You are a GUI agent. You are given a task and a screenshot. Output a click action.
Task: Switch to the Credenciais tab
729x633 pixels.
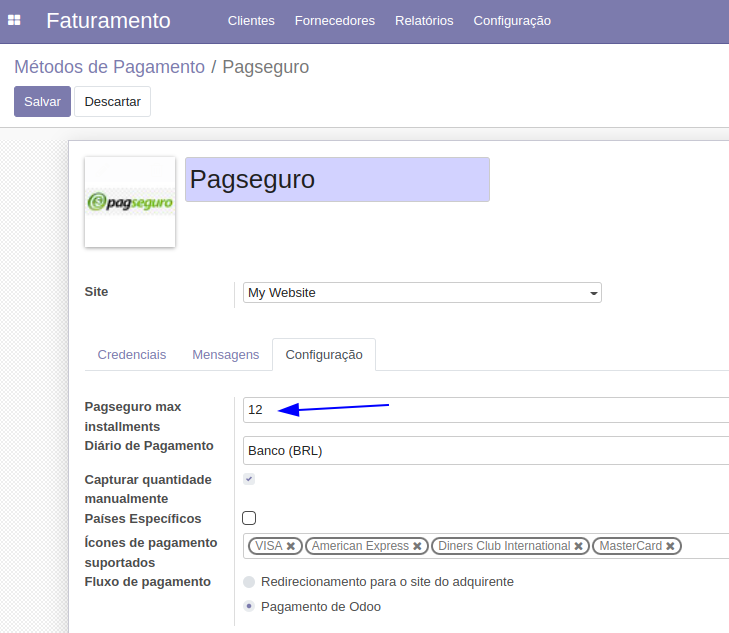132,355
